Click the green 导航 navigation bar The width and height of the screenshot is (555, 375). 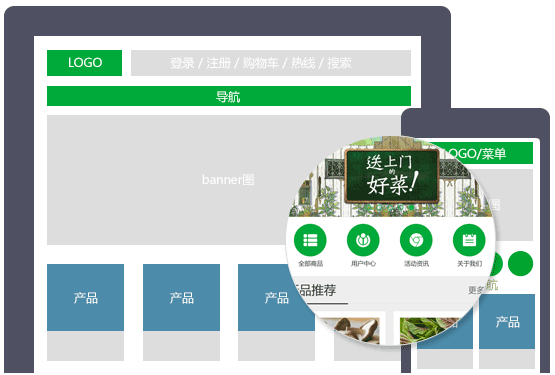229,96
